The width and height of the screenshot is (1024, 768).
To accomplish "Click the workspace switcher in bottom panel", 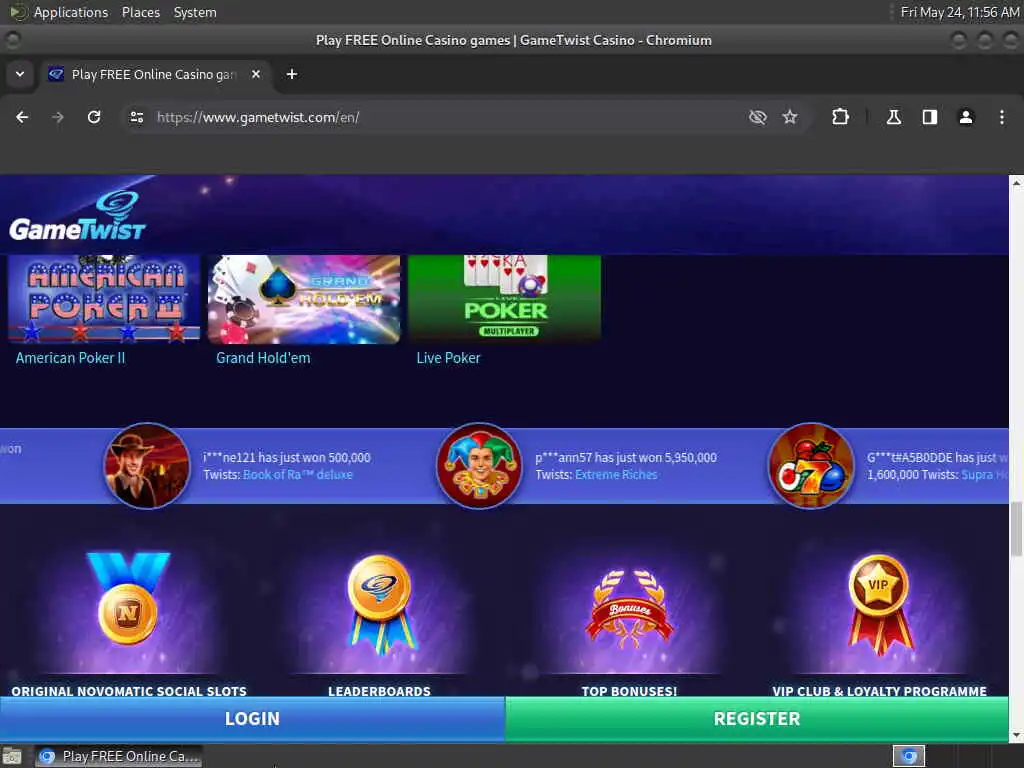I will (909, 756).
